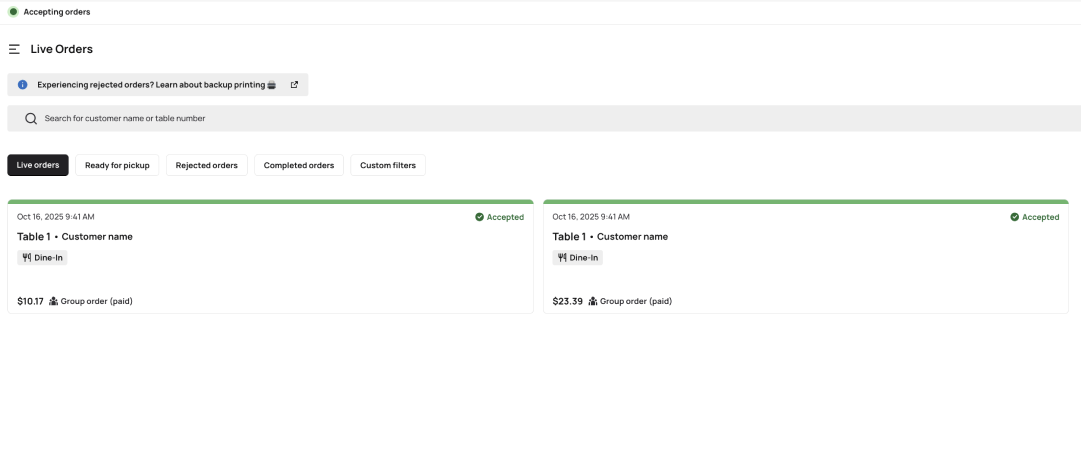Viewport: 1081px width, 453px height.
Task: Open the hamburger navigation menu
Action: (x=14, y=49)
